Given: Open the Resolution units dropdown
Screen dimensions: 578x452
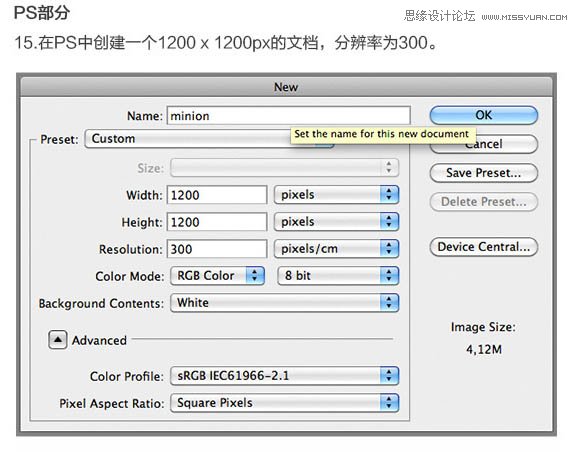Looking at the screenshot, I should coord(336,249).
